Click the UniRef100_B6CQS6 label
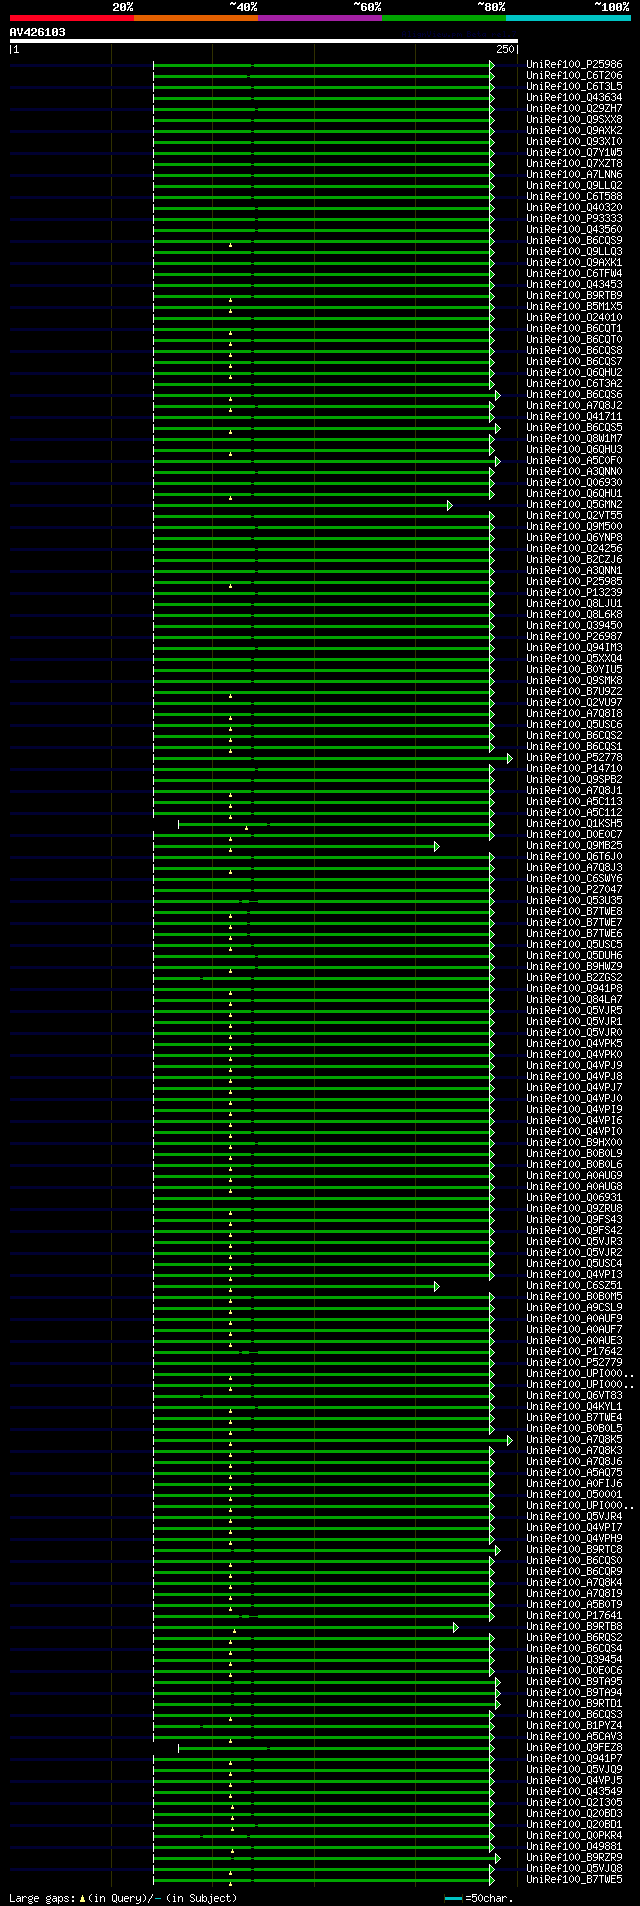The height and width of the screenshot is (1906, 640). (574, 395)
